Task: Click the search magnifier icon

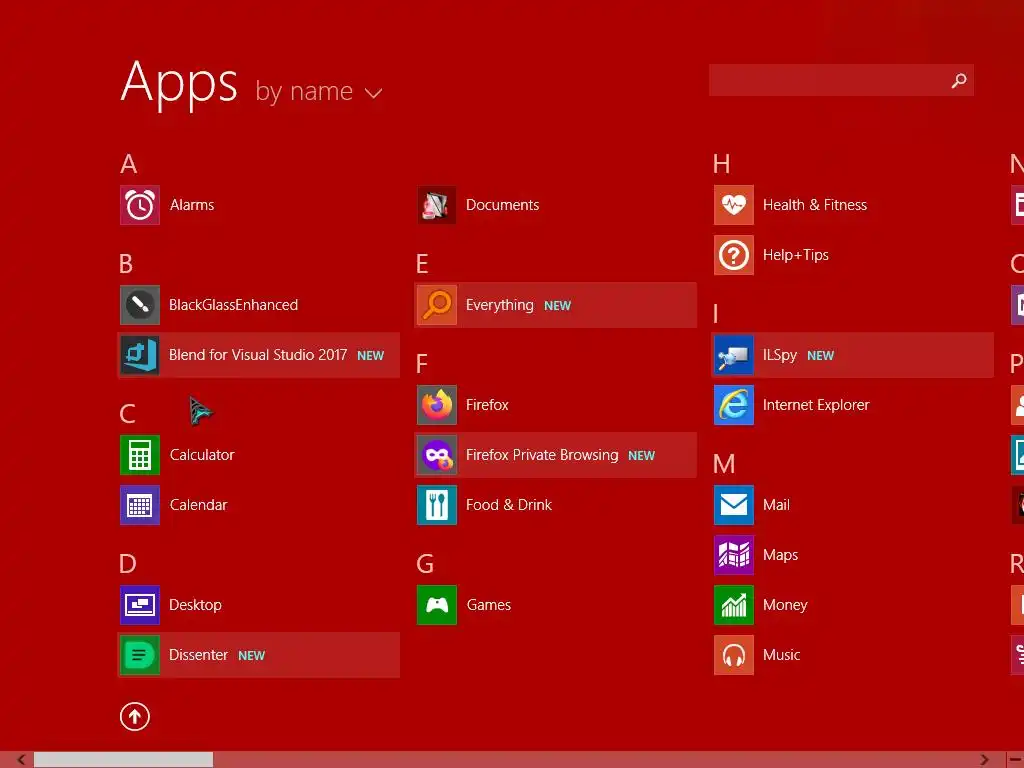Action: 959,80
